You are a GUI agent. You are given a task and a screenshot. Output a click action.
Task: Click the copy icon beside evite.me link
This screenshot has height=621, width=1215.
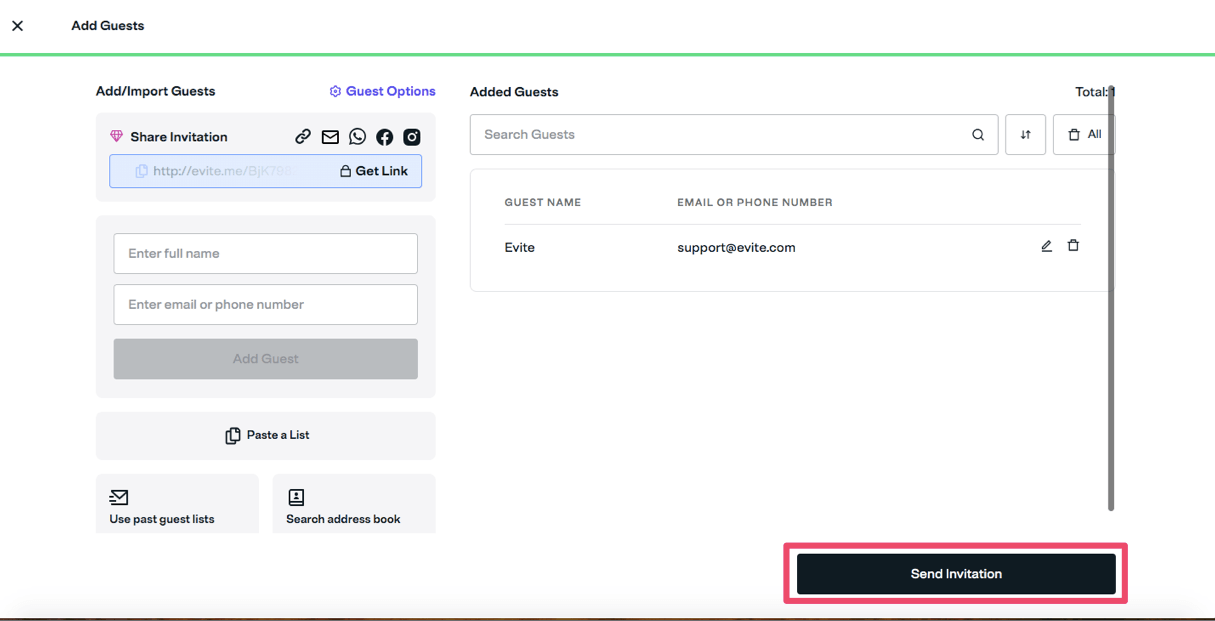click(x=141, y=171)
